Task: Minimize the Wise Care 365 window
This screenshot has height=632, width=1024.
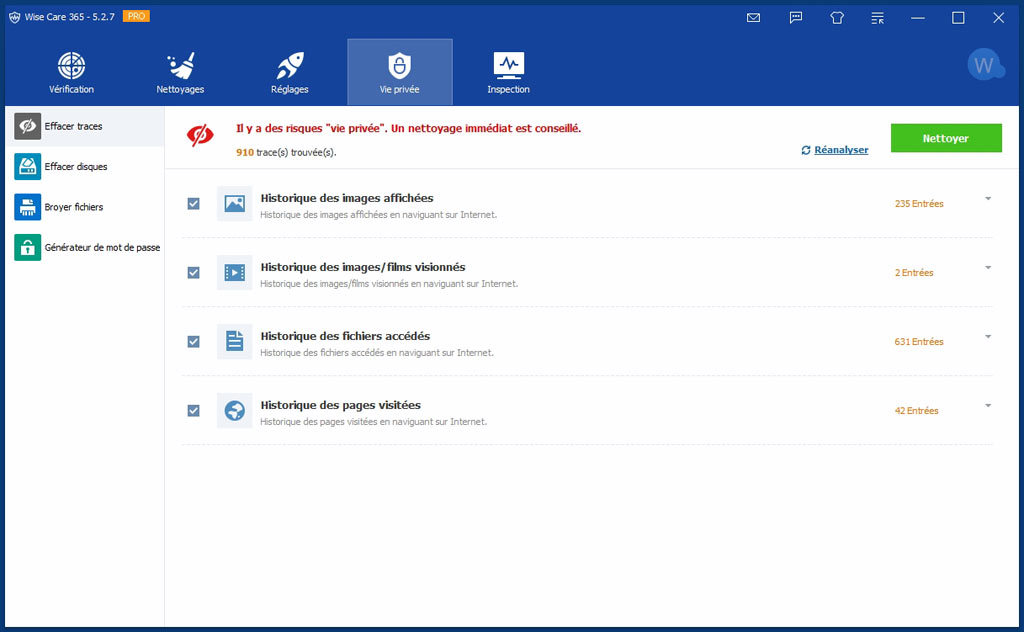Action: tap(918, 18)
